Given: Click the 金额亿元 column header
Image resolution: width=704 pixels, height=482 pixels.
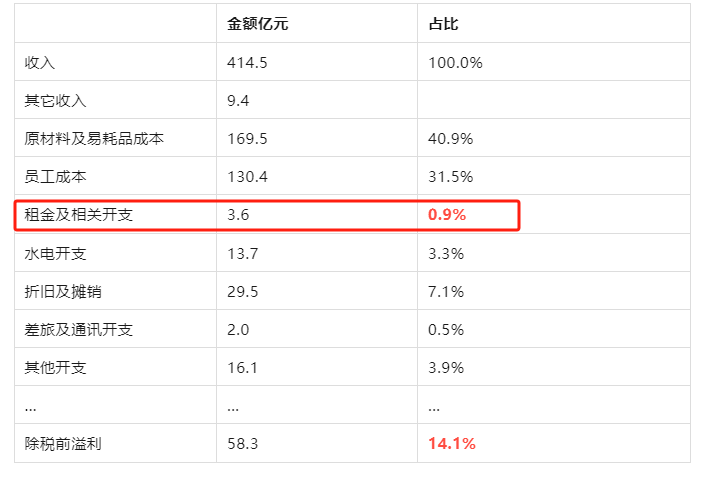Looking at the screenshot, I should point(258,23).
